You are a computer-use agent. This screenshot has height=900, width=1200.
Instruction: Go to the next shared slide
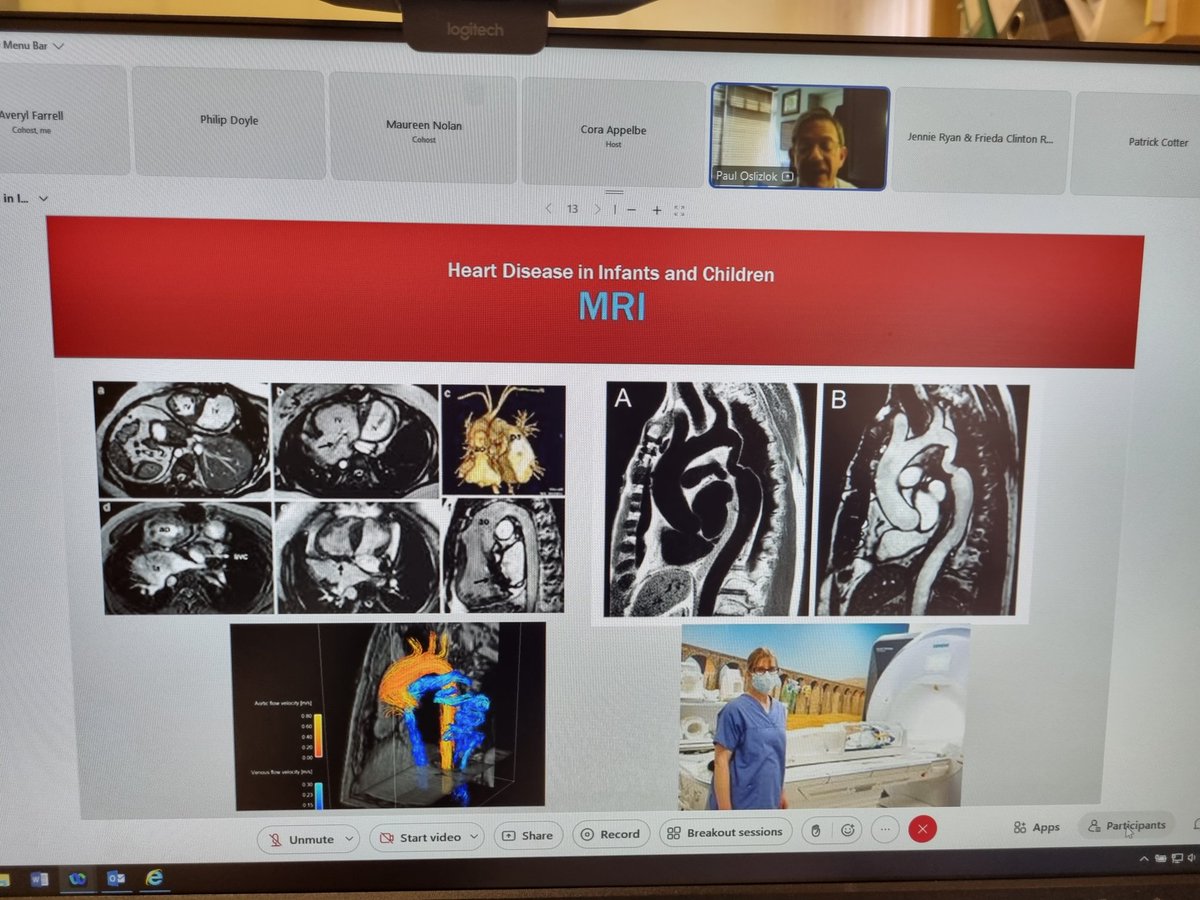coord(597,209)
